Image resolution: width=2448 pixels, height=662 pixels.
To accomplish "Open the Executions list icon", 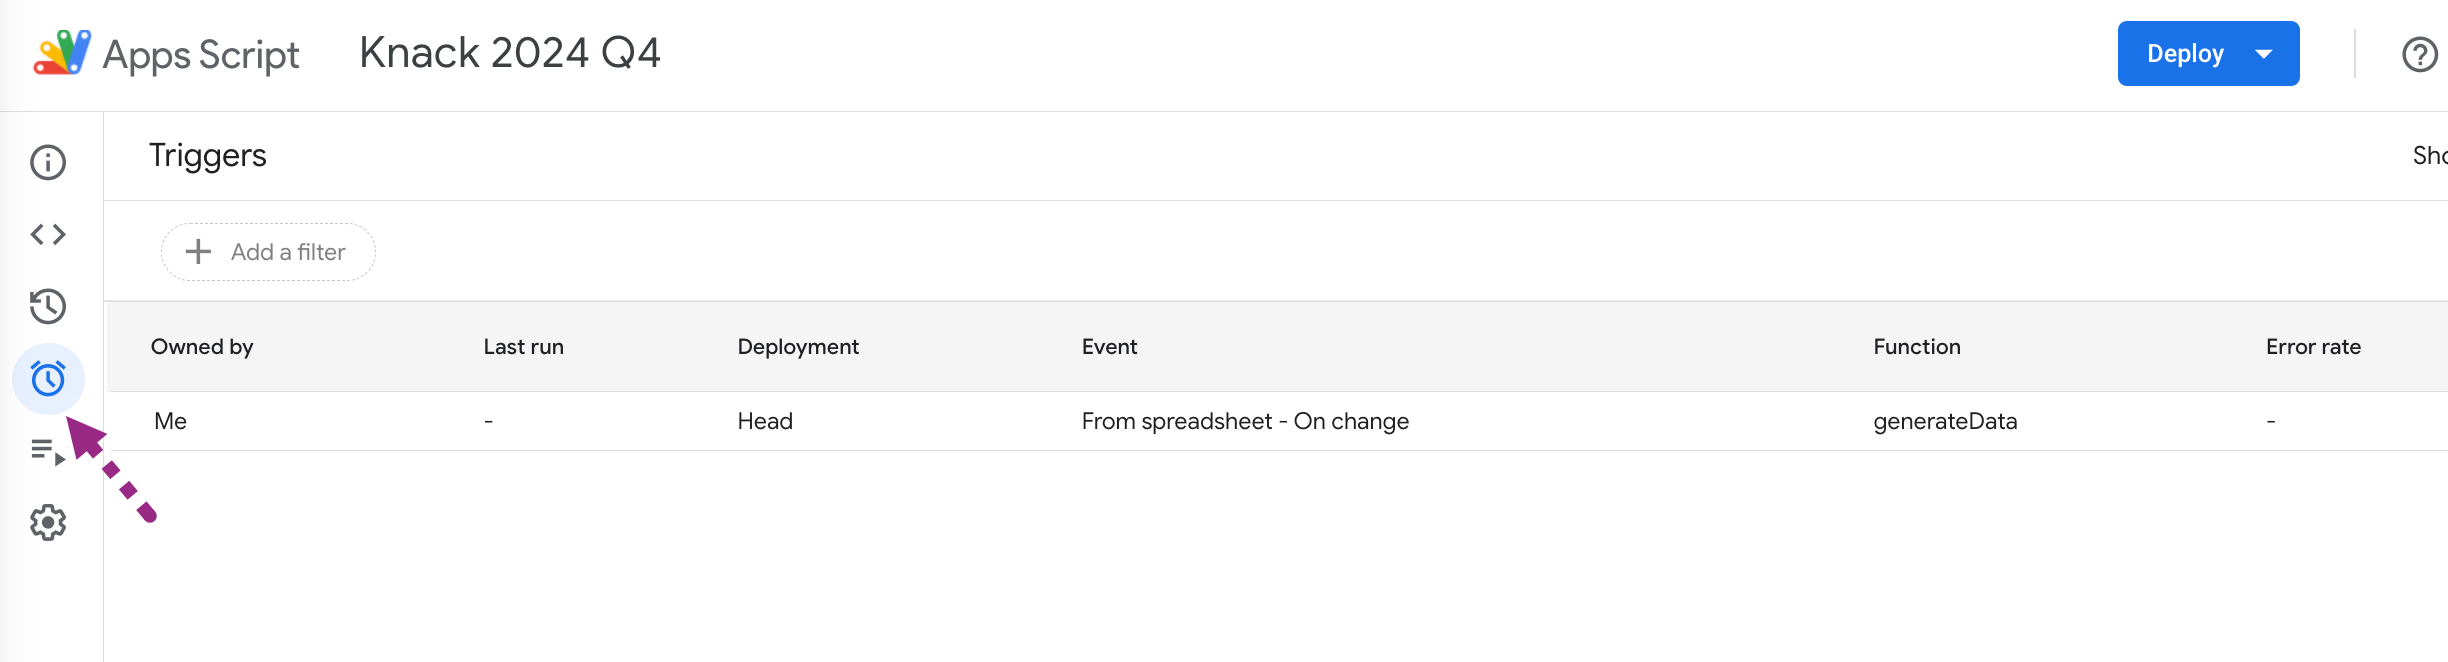I will click(x=48, y=451).
